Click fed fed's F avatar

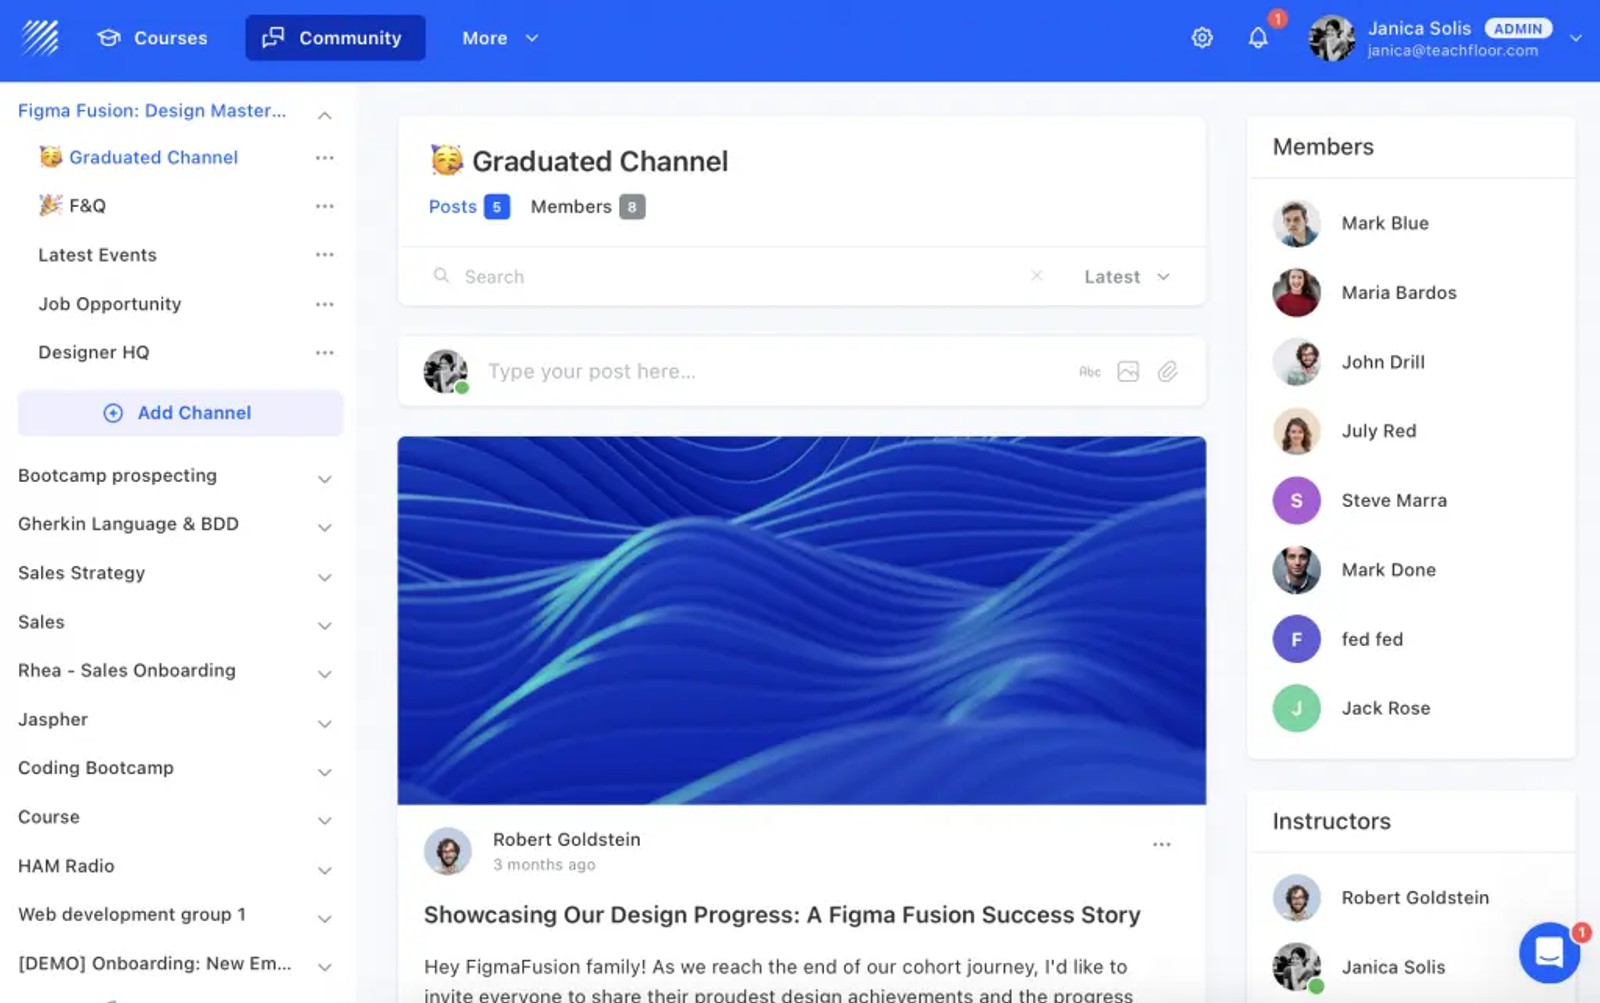click(1296, 639)
